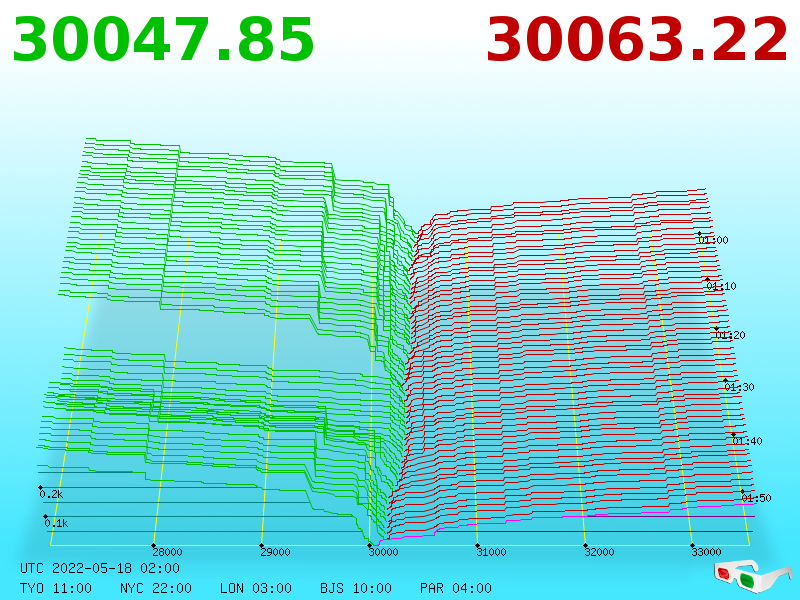Image resolution: width=800 pixels, height=600 pixels.
Task: Click the BJS 10:00 clock text
Action: 356,588
